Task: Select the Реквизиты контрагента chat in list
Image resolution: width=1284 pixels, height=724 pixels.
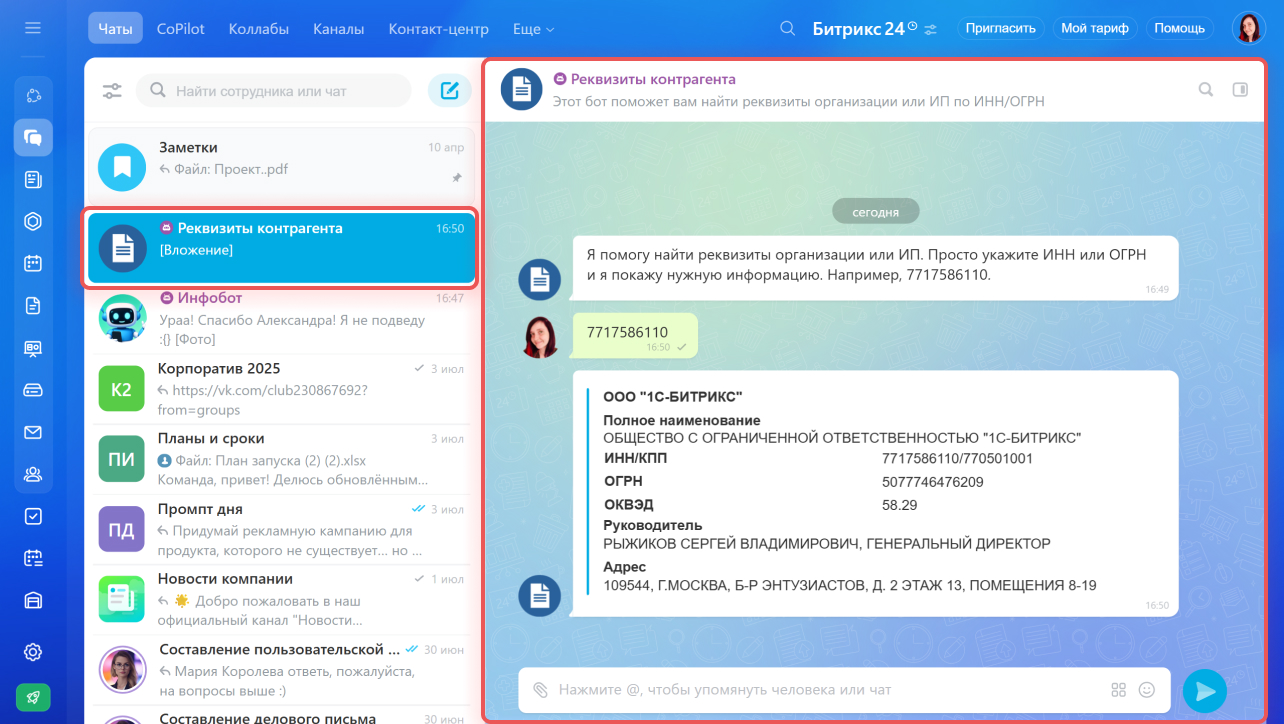Action: [x=281, y=247]
